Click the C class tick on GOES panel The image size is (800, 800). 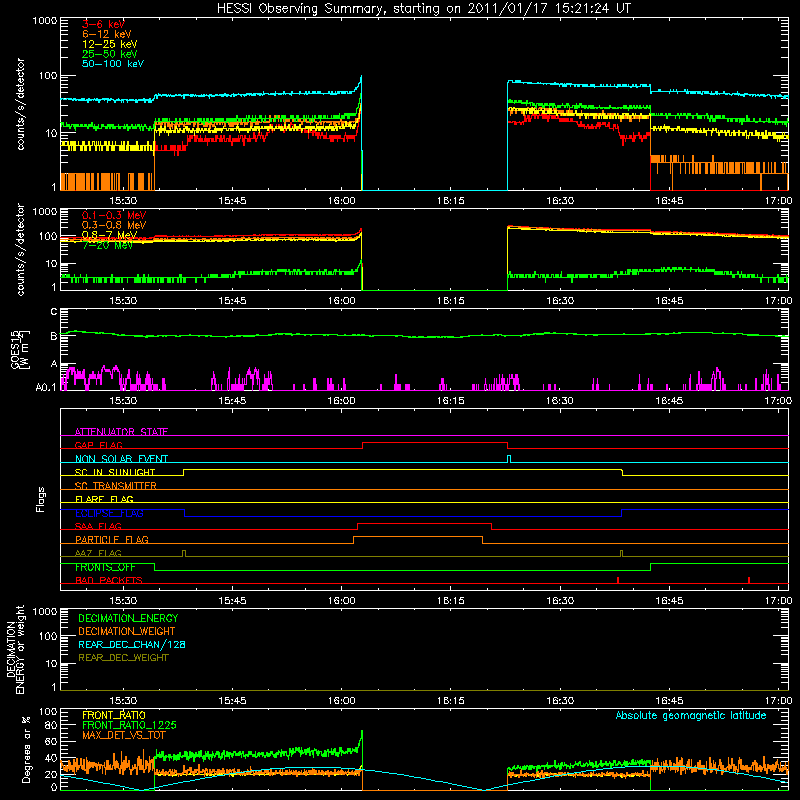54,312
